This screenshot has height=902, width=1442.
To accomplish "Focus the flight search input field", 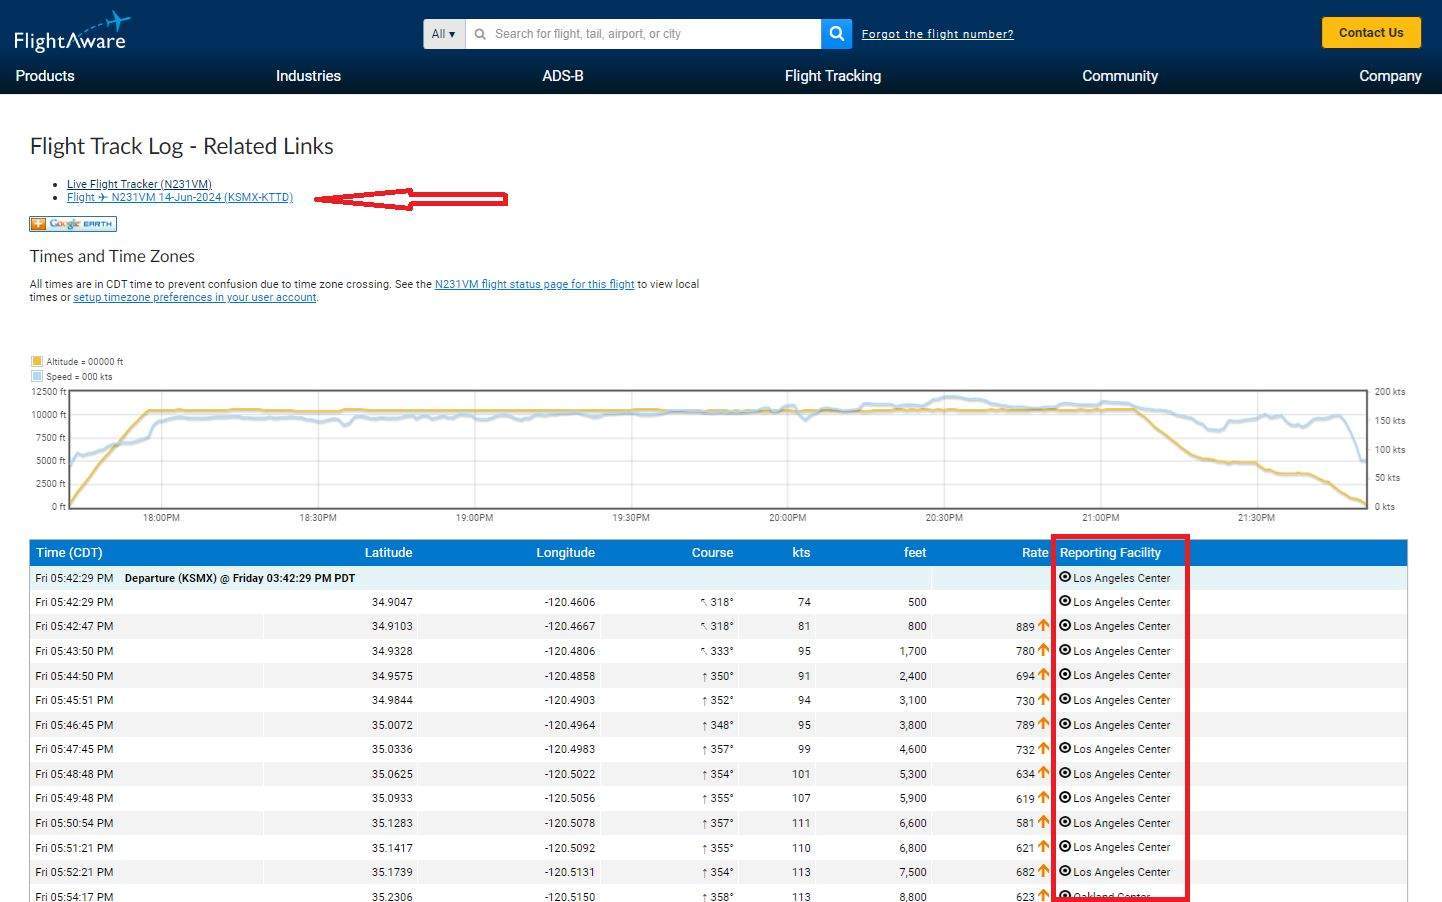I will pyautogui.click(x=643, y=34).
